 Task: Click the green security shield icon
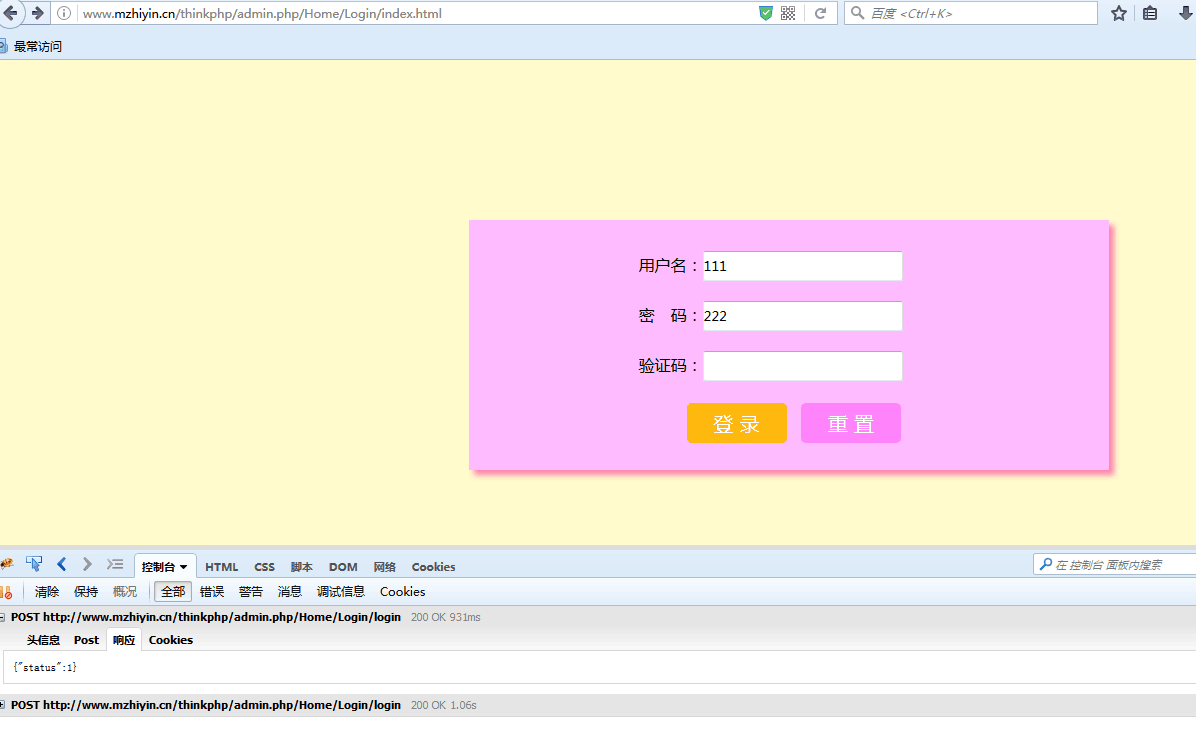pyautogui.click(x=766, y=13)
